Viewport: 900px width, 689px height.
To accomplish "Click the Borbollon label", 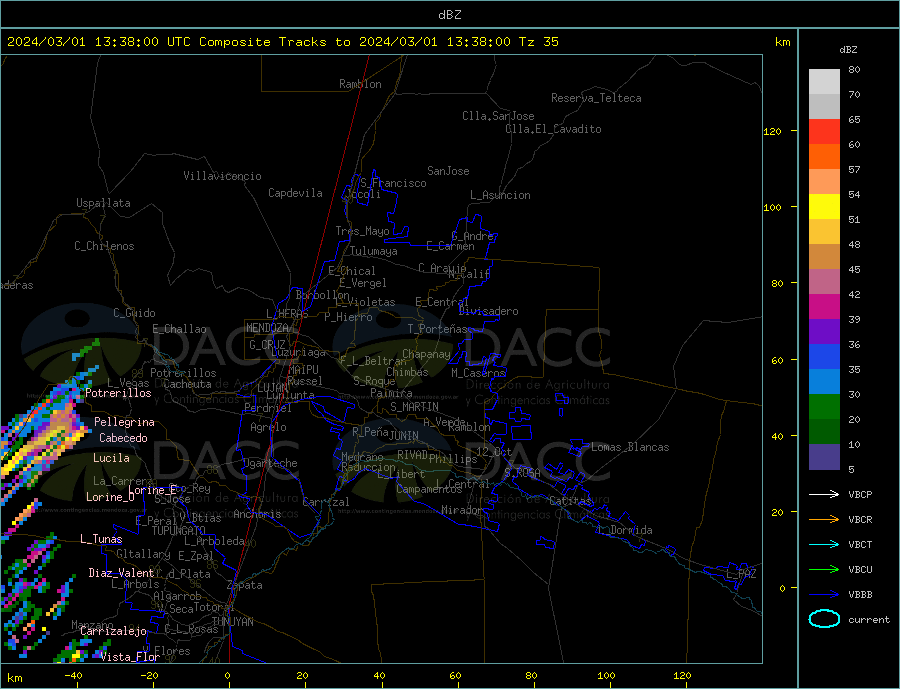I will tap(323, 295).
